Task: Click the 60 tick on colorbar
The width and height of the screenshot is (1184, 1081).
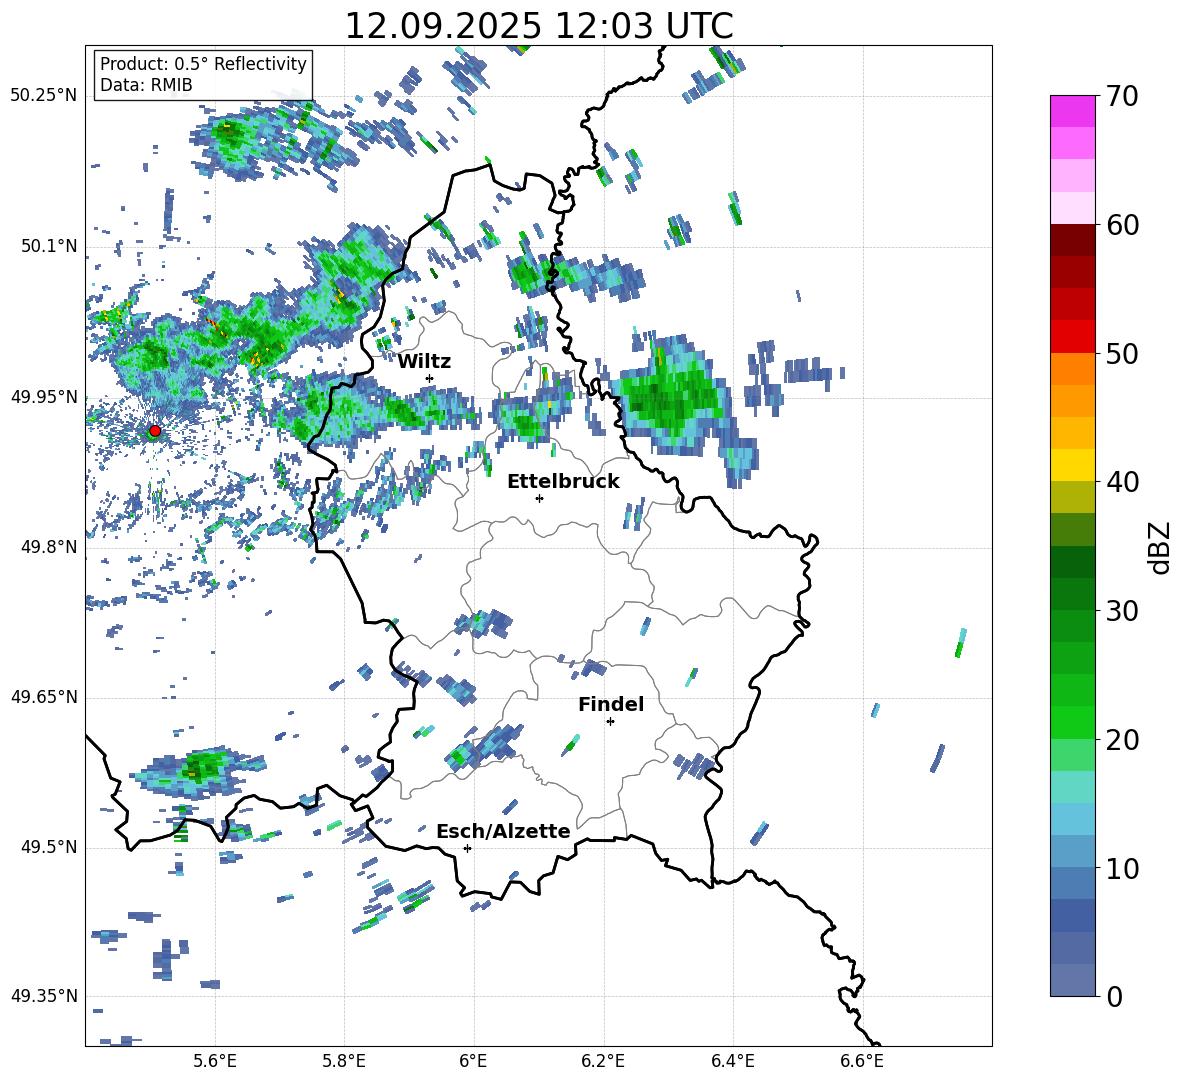Action: [x=1121, y=225]
